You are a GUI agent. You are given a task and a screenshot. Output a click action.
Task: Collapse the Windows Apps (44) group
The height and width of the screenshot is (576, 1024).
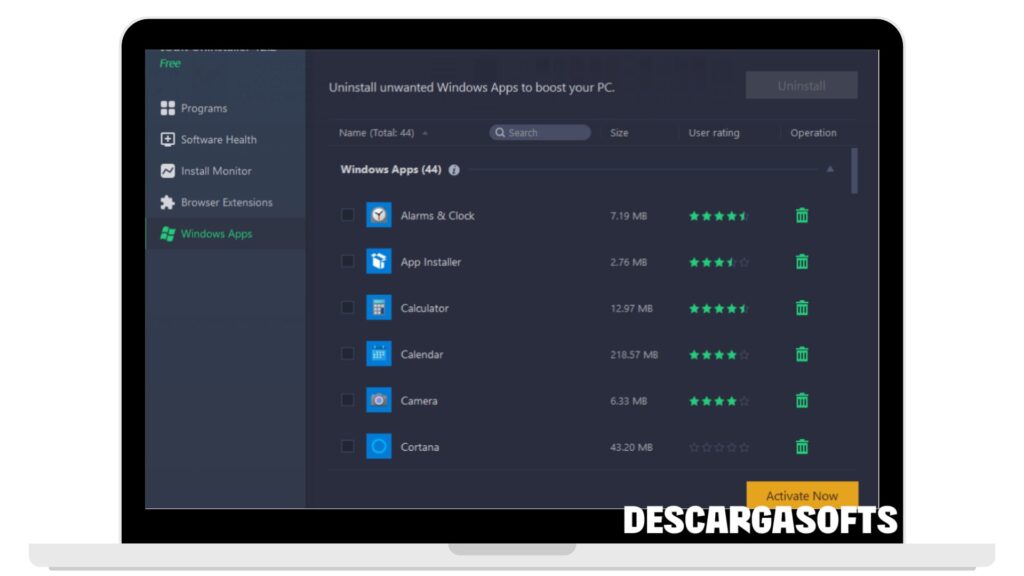click(x=830, y=169)
